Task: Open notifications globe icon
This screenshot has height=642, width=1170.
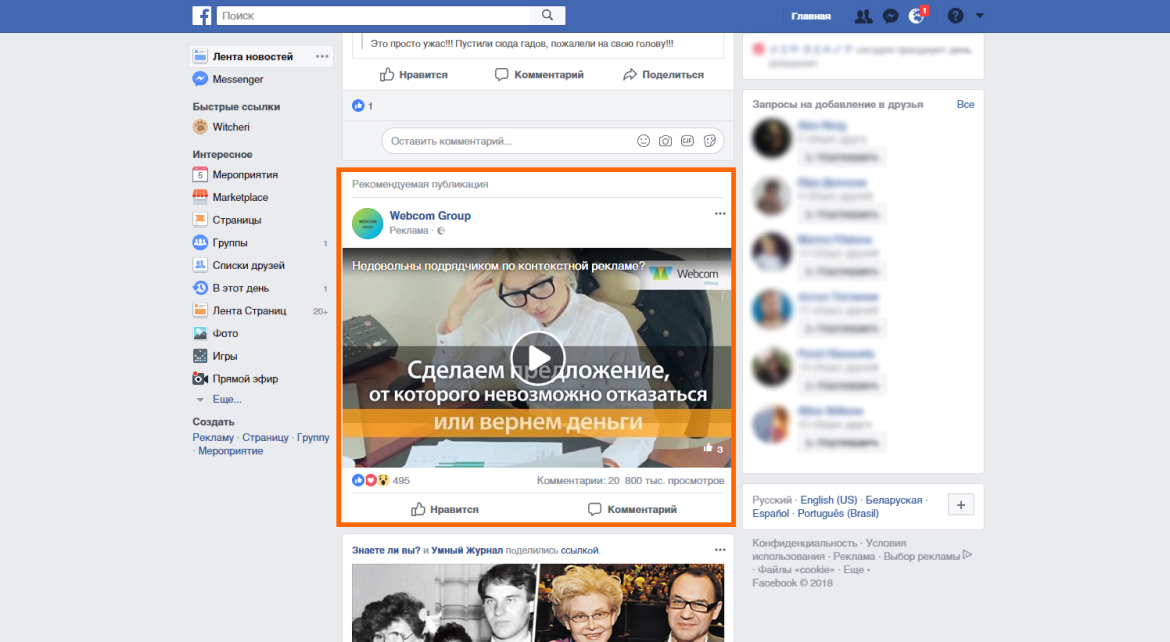Action: 916,16
